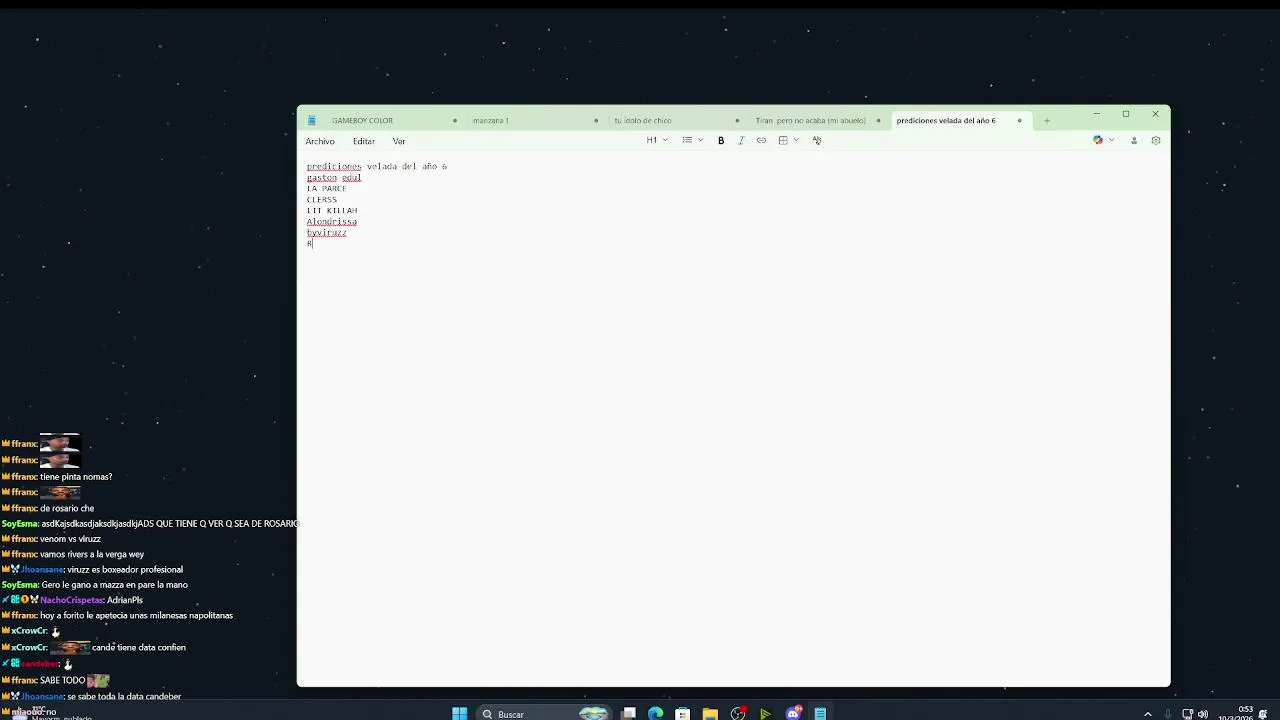
Task: Minimize the Notepad window
Action: click(1096, 114)
